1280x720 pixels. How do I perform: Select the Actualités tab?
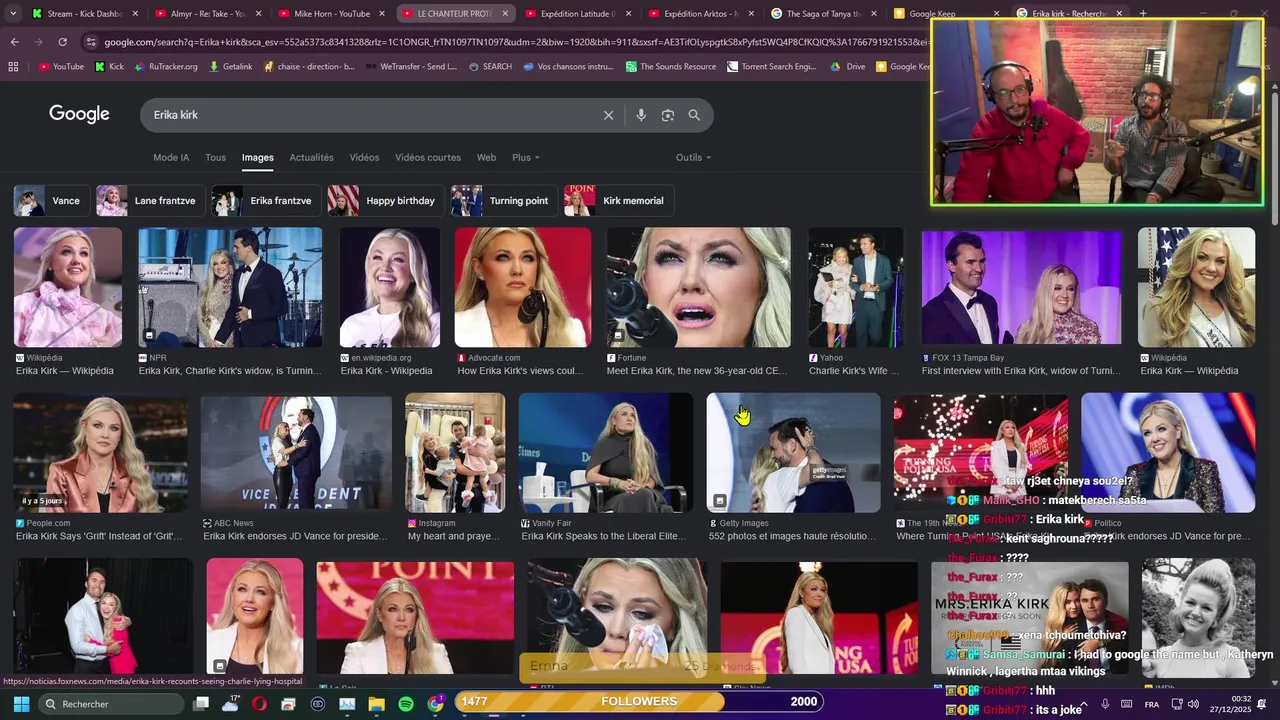pyautogui.click(x=311, y=157)
